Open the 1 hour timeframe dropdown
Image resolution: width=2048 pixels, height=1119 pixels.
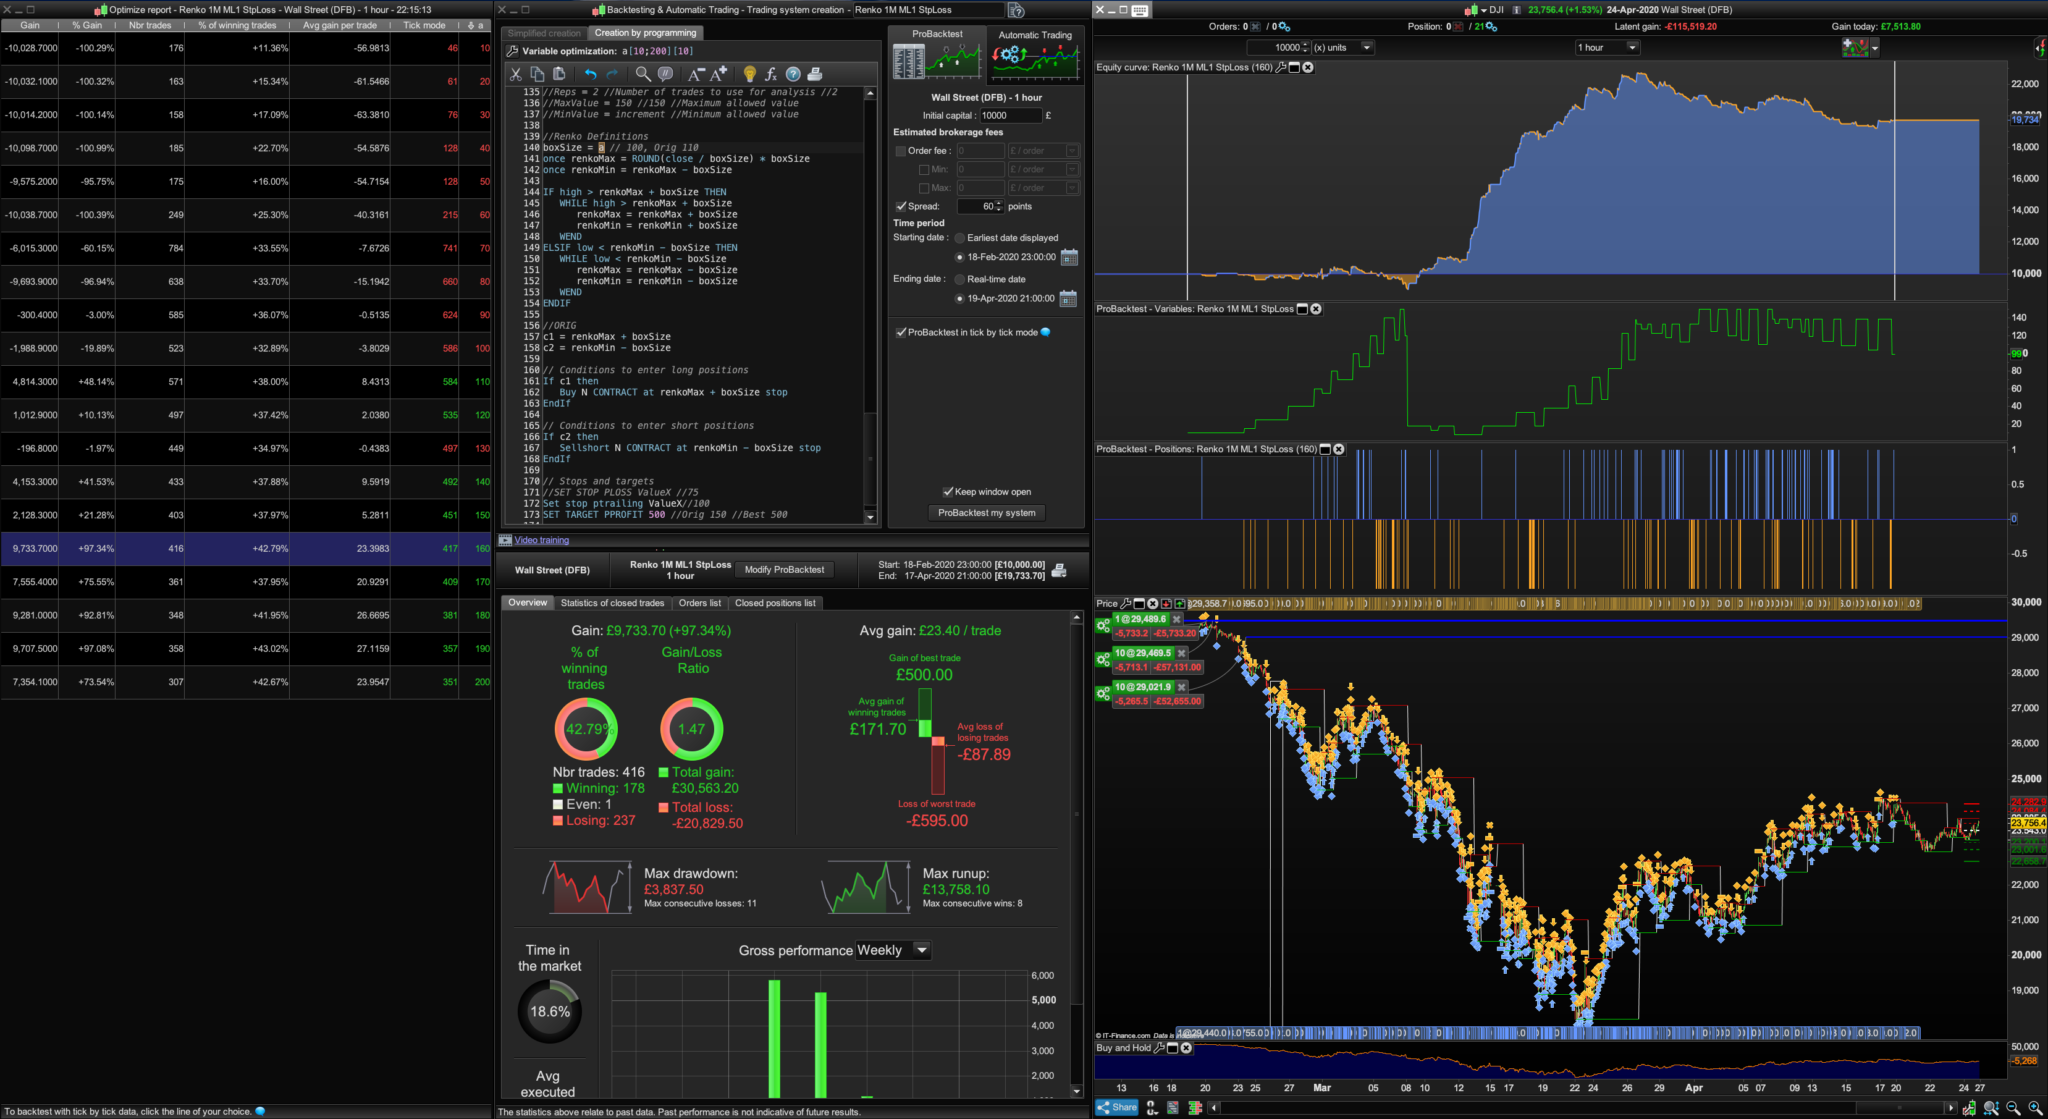pyautogui.click(x=1632, y=47)
